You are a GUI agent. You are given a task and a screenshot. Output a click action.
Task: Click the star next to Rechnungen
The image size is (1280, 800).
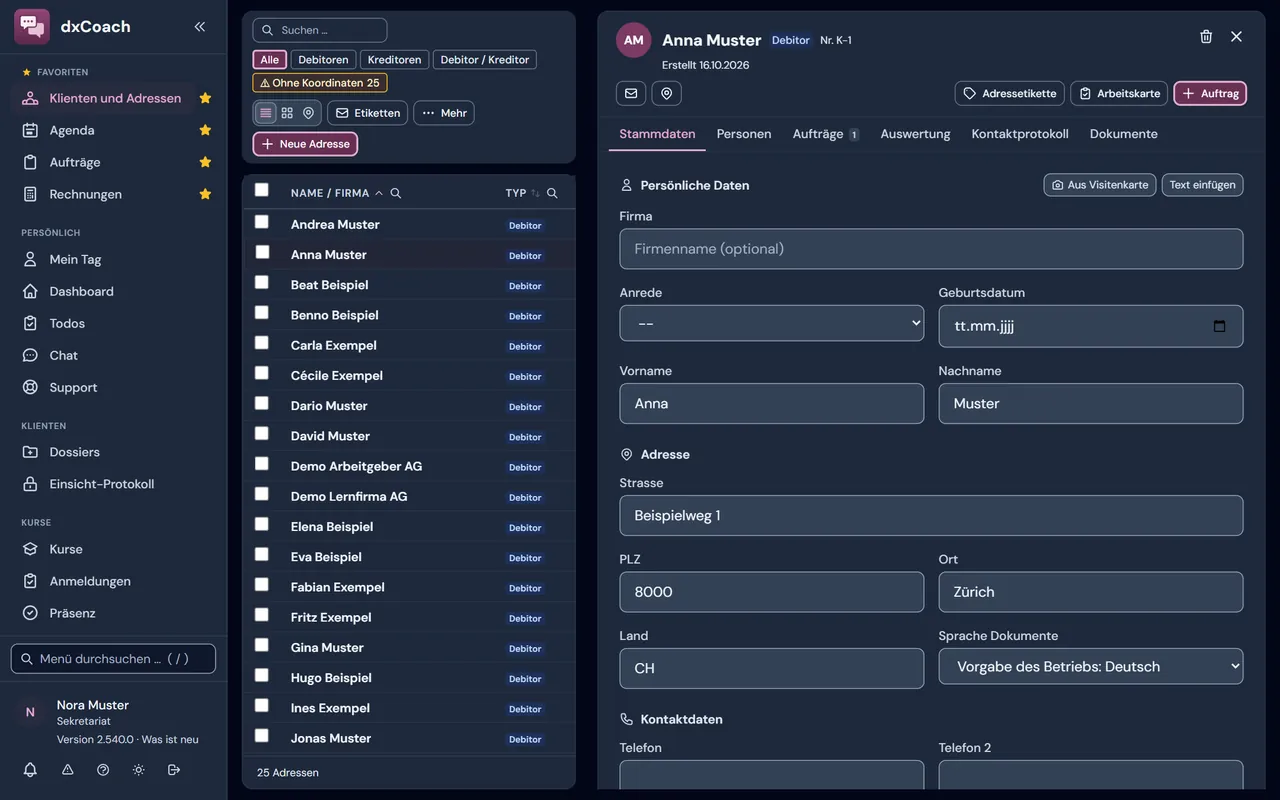point(205,194)
